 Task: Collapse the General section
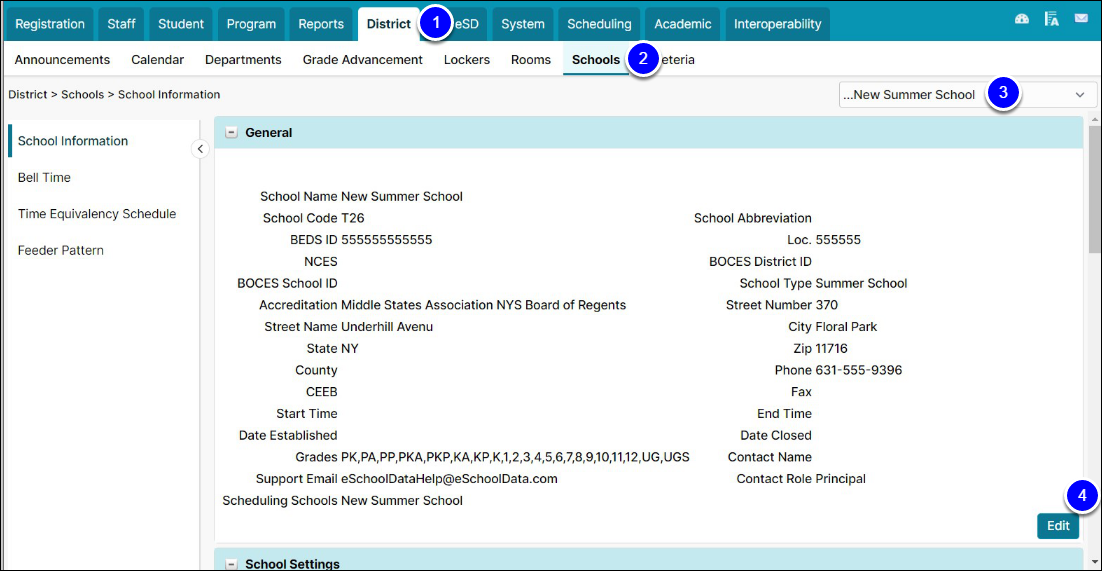(x=231, y=132)
